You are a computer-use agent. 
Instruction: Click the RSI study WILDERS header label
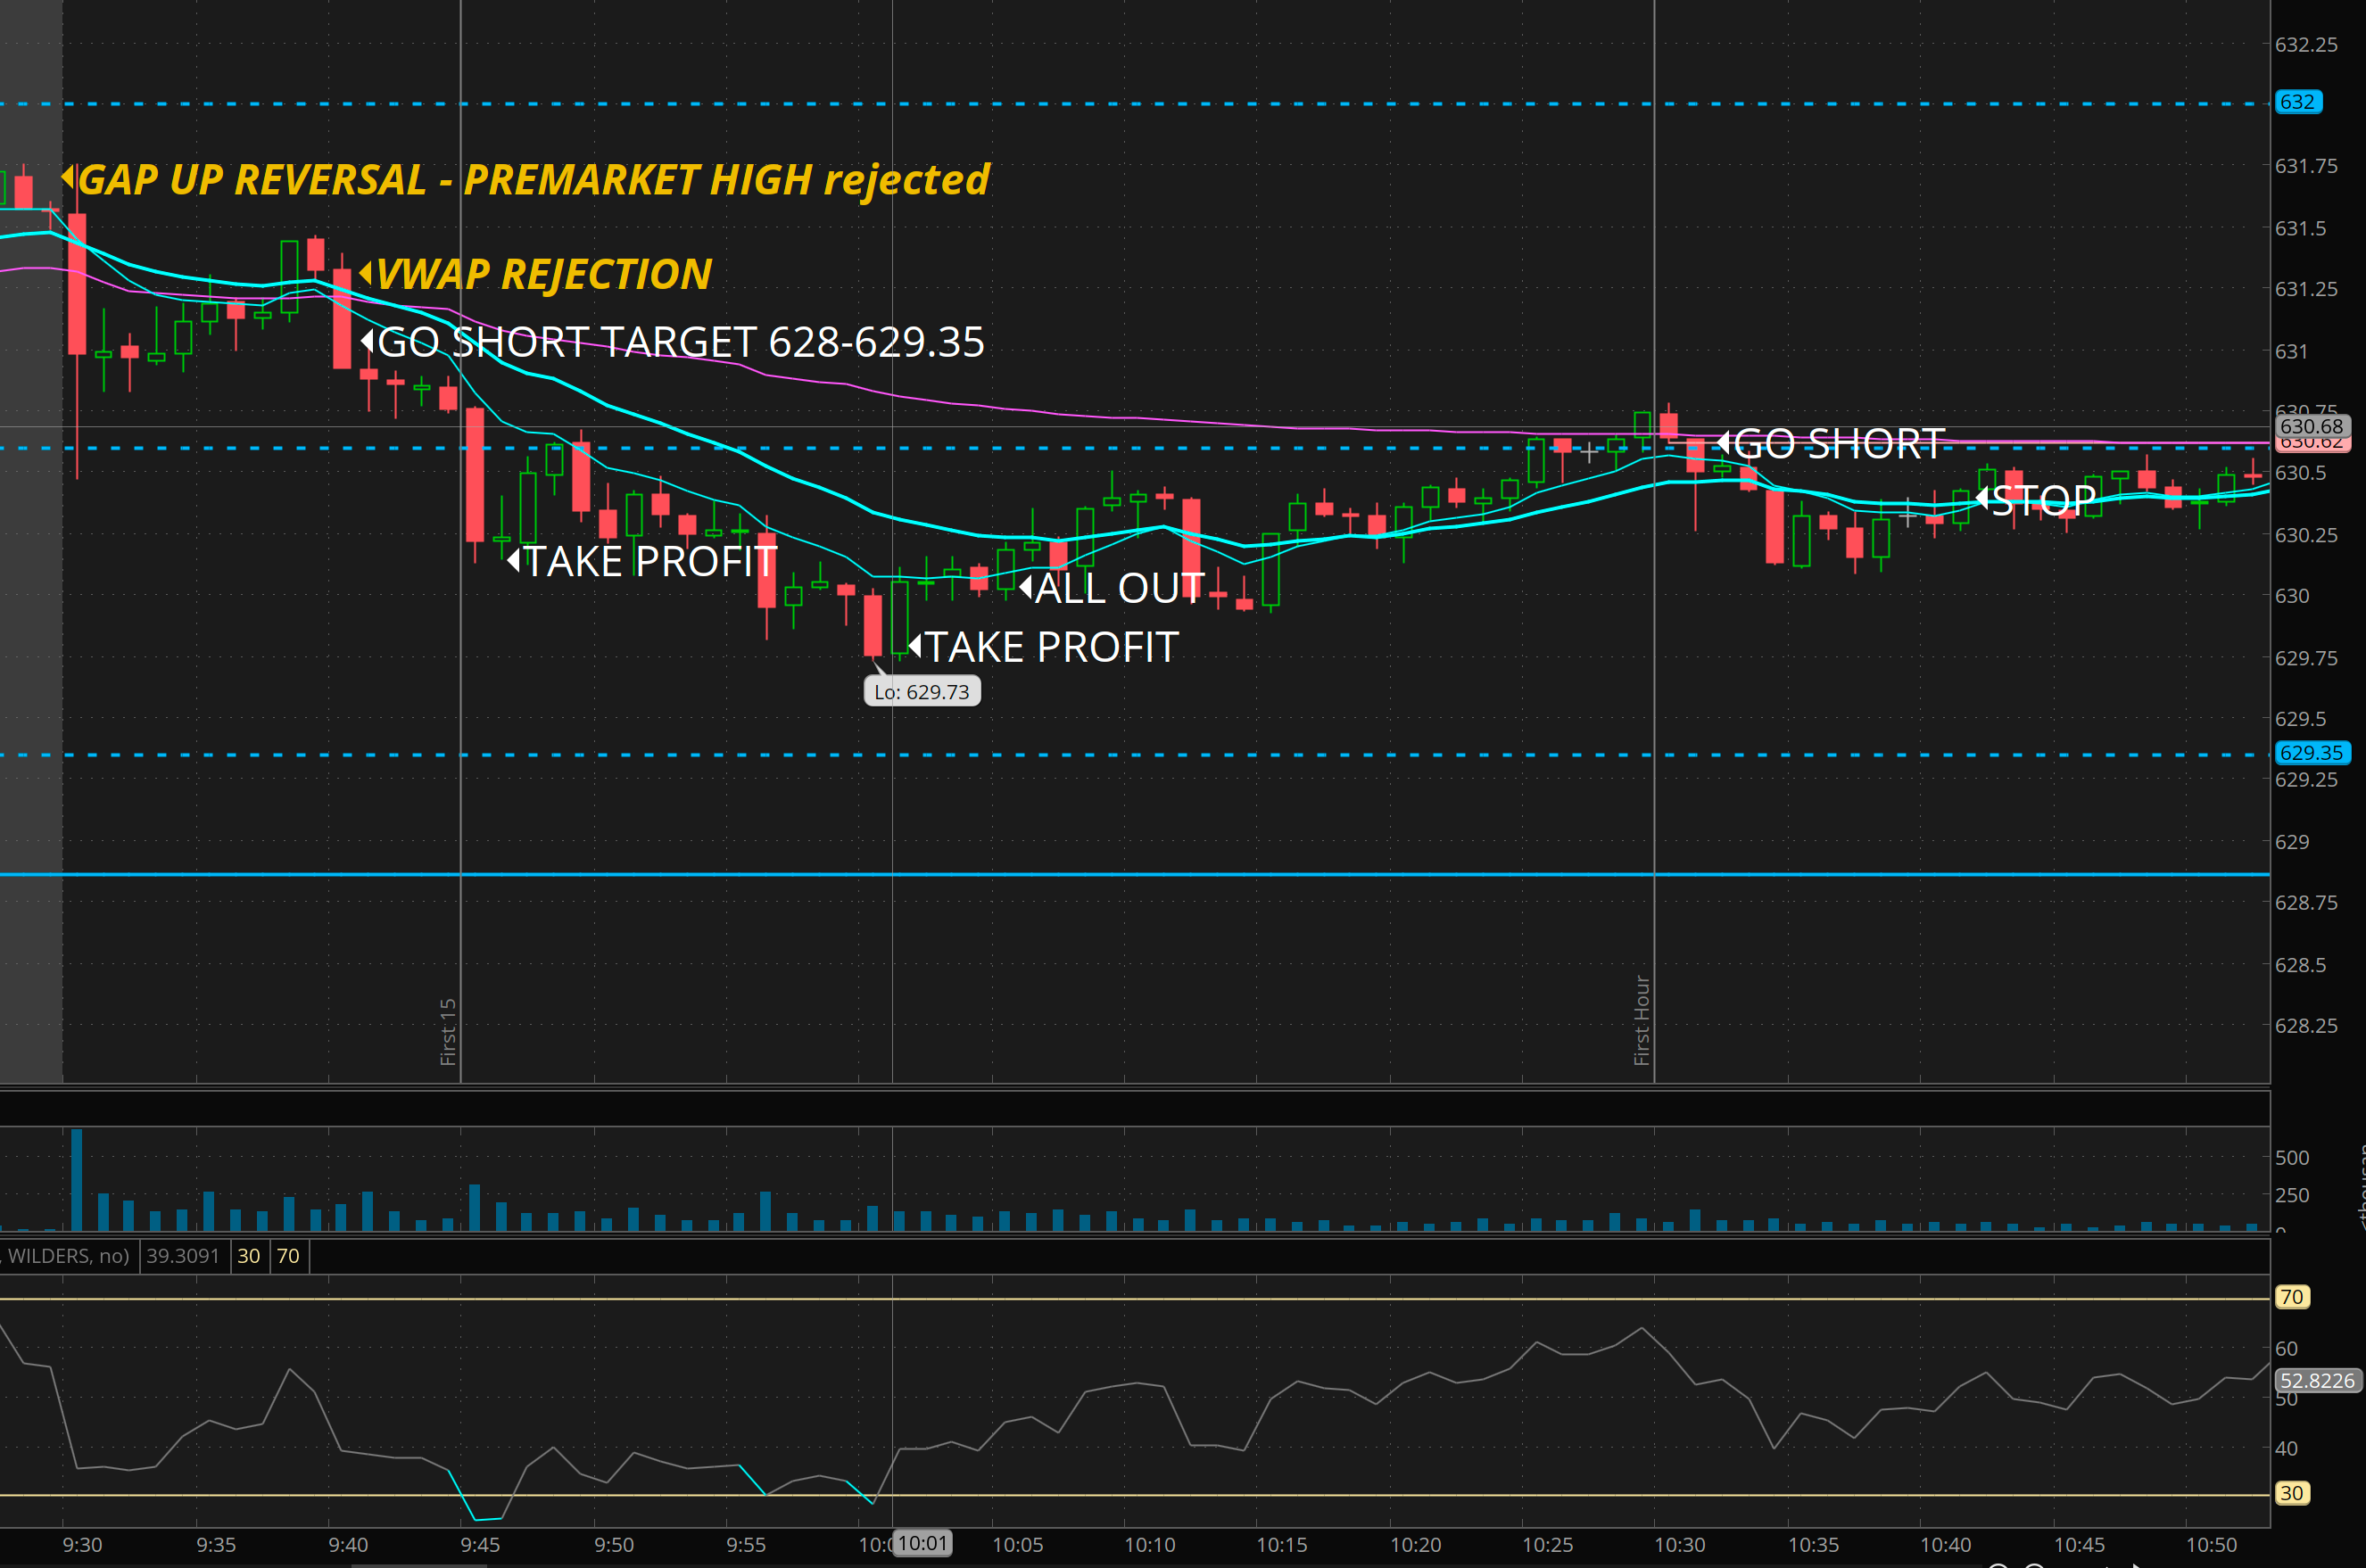pos(66,1256)
